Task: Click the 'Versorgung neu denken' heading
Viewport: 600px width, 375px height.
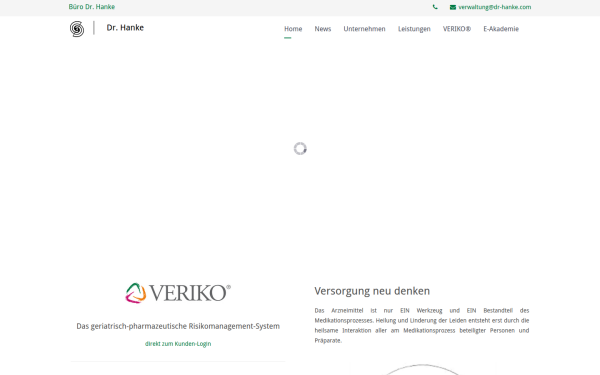Action: (x=372, y=291)
